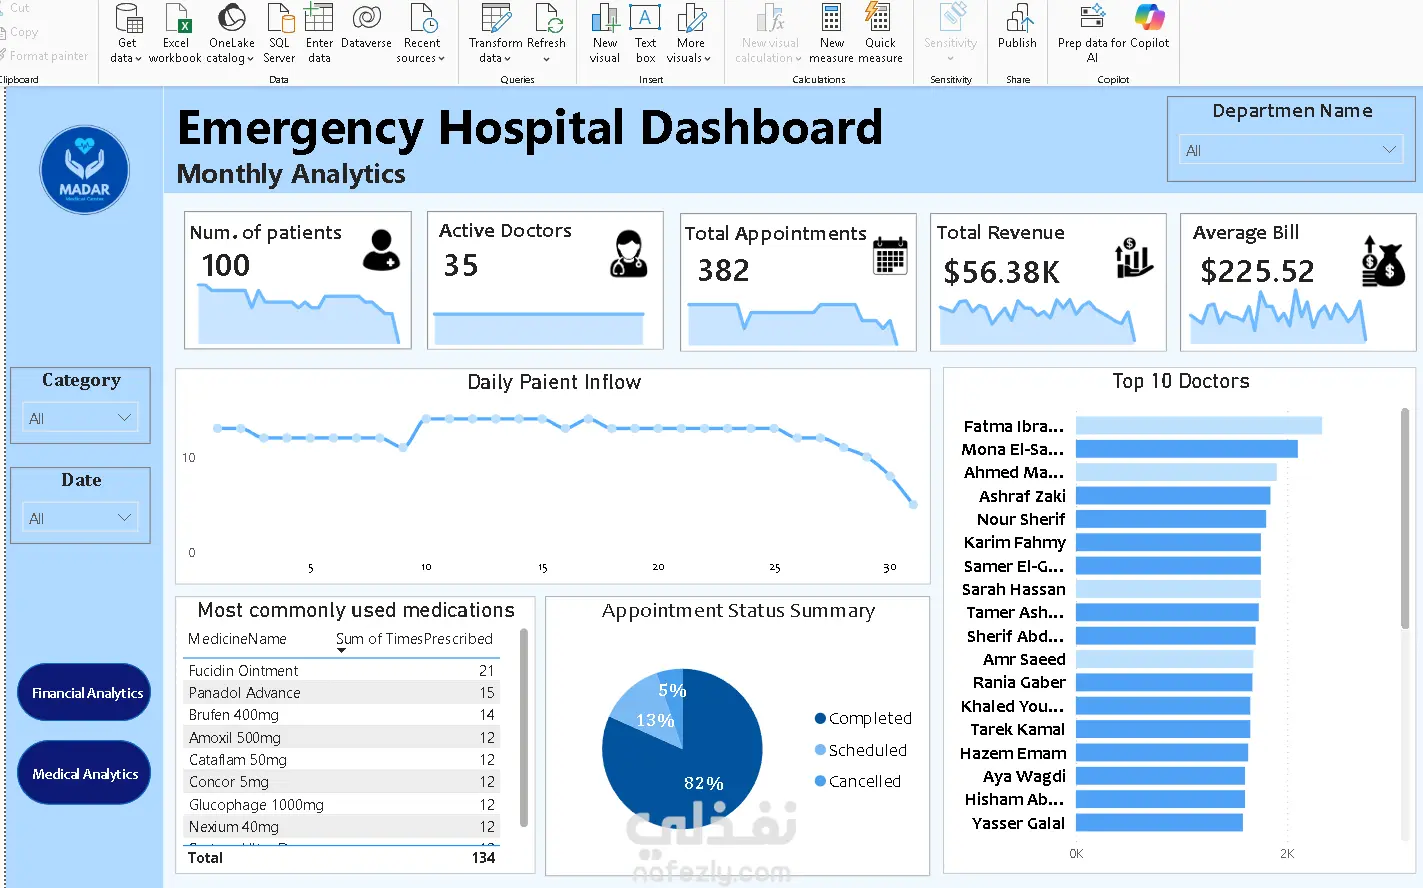Select Mona El-Sa... bar
The image size is (1423, 888).
tap(1187, 449)
